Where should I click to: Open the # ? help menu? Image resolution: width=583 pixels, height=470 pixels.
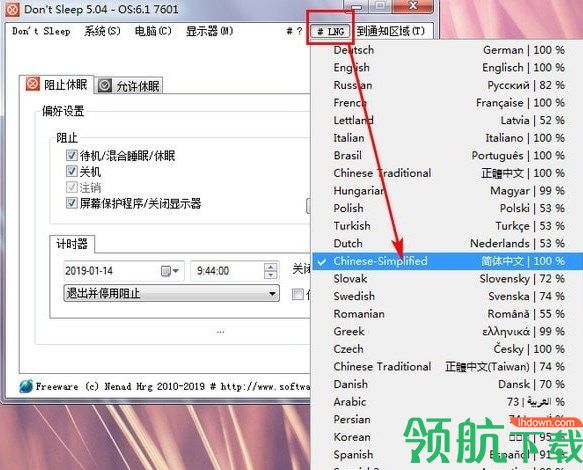294,31
